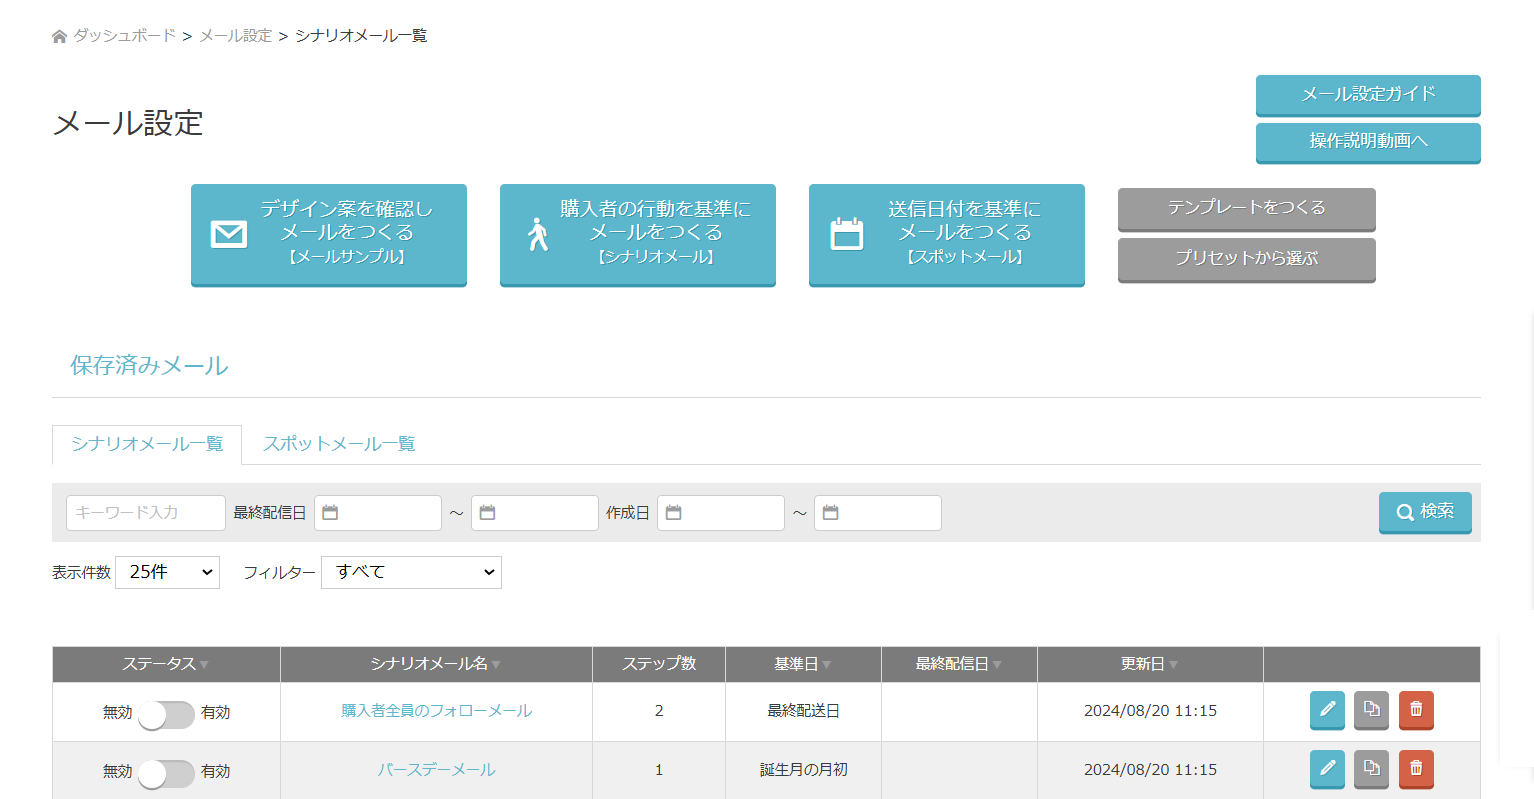Open the メール設定ガイド button

[x=1367, y=94]
